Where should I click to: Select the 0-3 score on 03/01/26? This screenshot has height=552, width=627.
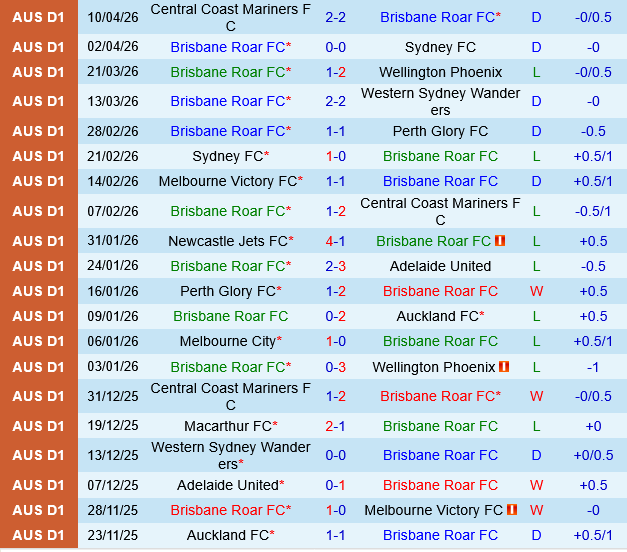[x=335, y=367]
